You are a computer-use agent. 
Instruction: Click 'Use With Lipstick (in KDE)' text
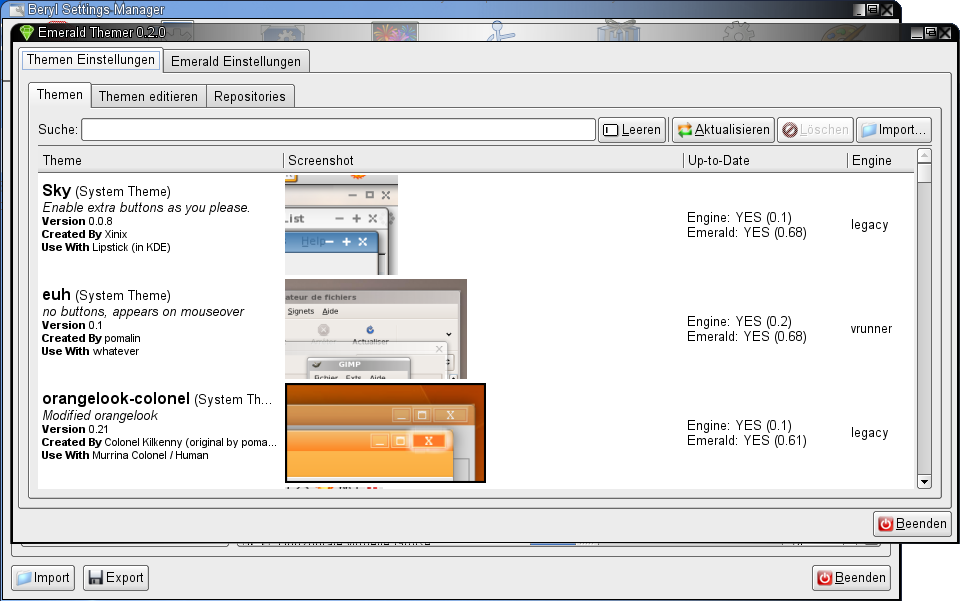tap(106, 247)
